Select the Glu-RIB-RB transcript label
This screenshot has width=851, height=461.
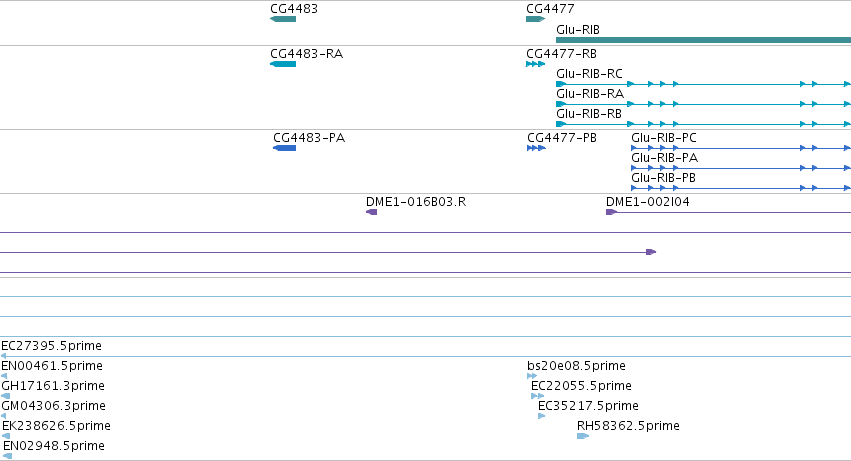click(x=589, y=114)
